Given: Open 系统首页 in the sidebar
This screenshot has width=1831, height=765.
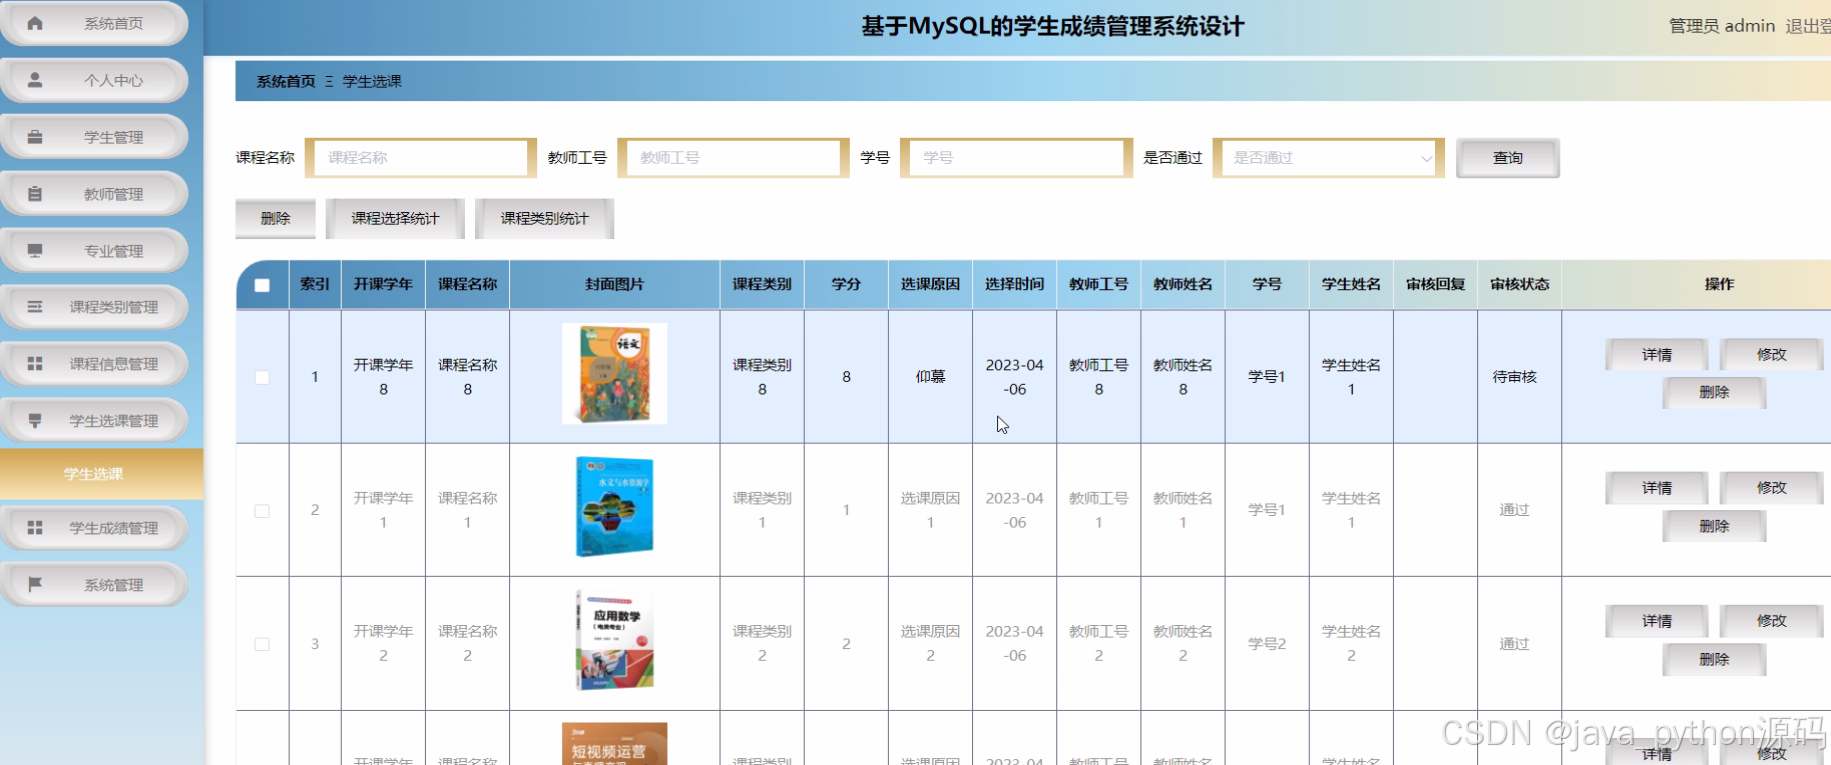Looking at the screenshot, I should click(95, 23).
